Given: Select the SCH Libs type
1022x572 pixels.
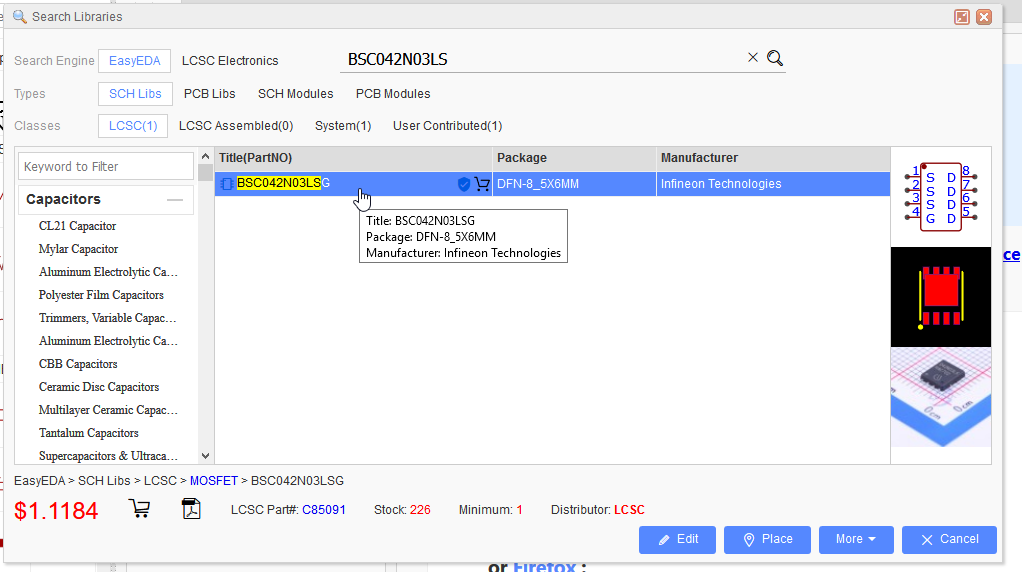Looking at the screenshot, I should 135,94.
